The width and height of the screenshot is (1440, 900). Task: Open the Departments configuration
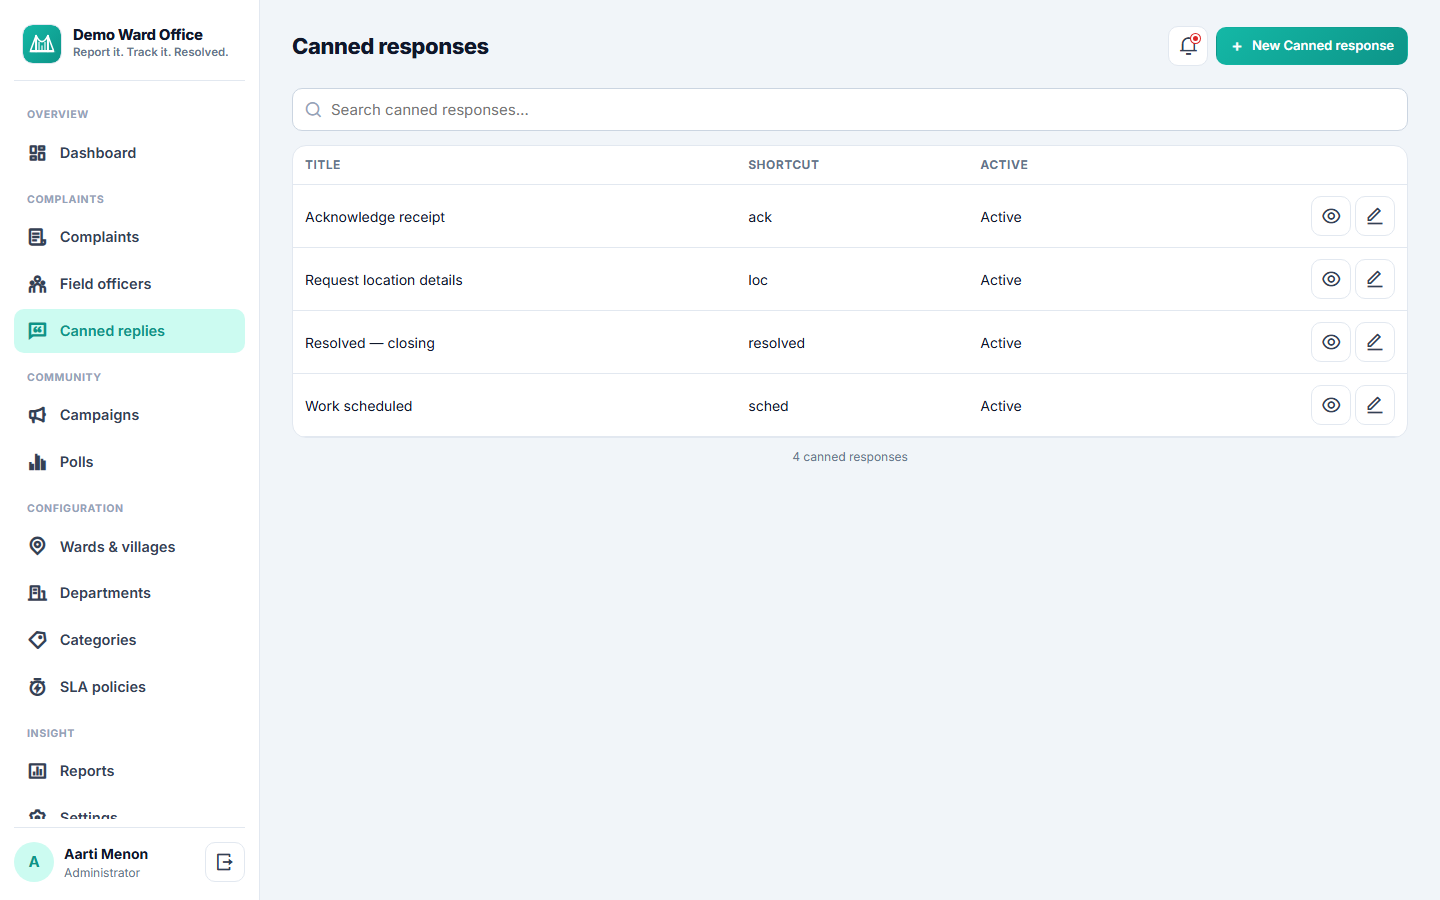click(x=129, y=593)
